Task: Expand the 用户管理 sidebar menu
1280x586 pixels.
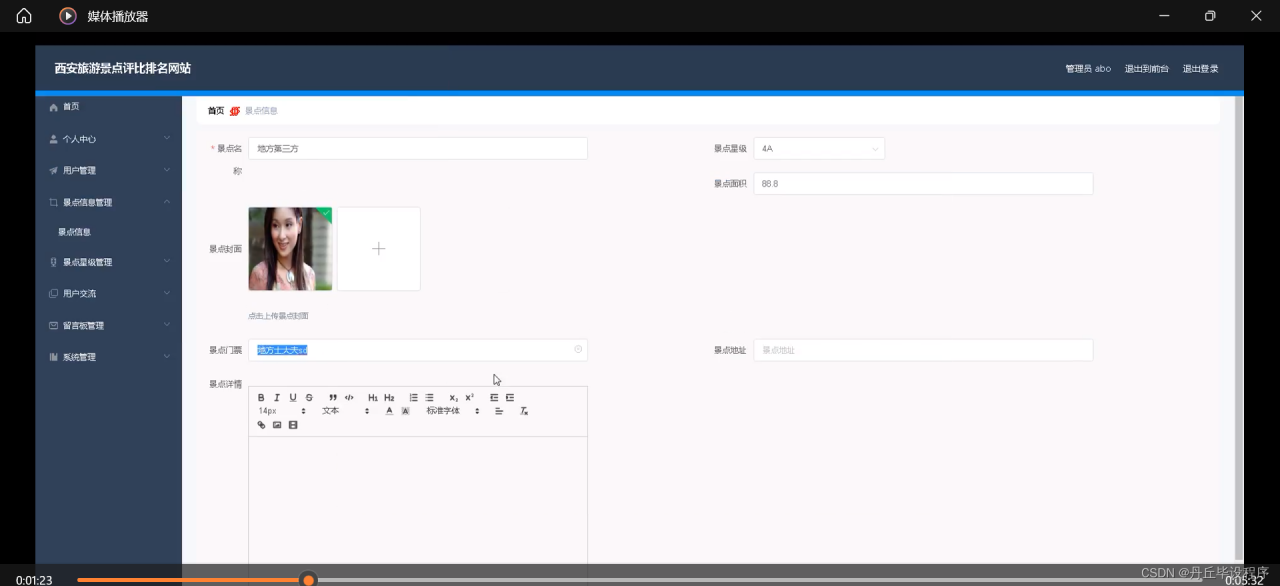Action: pyautogui.click(x=108, y=171)
